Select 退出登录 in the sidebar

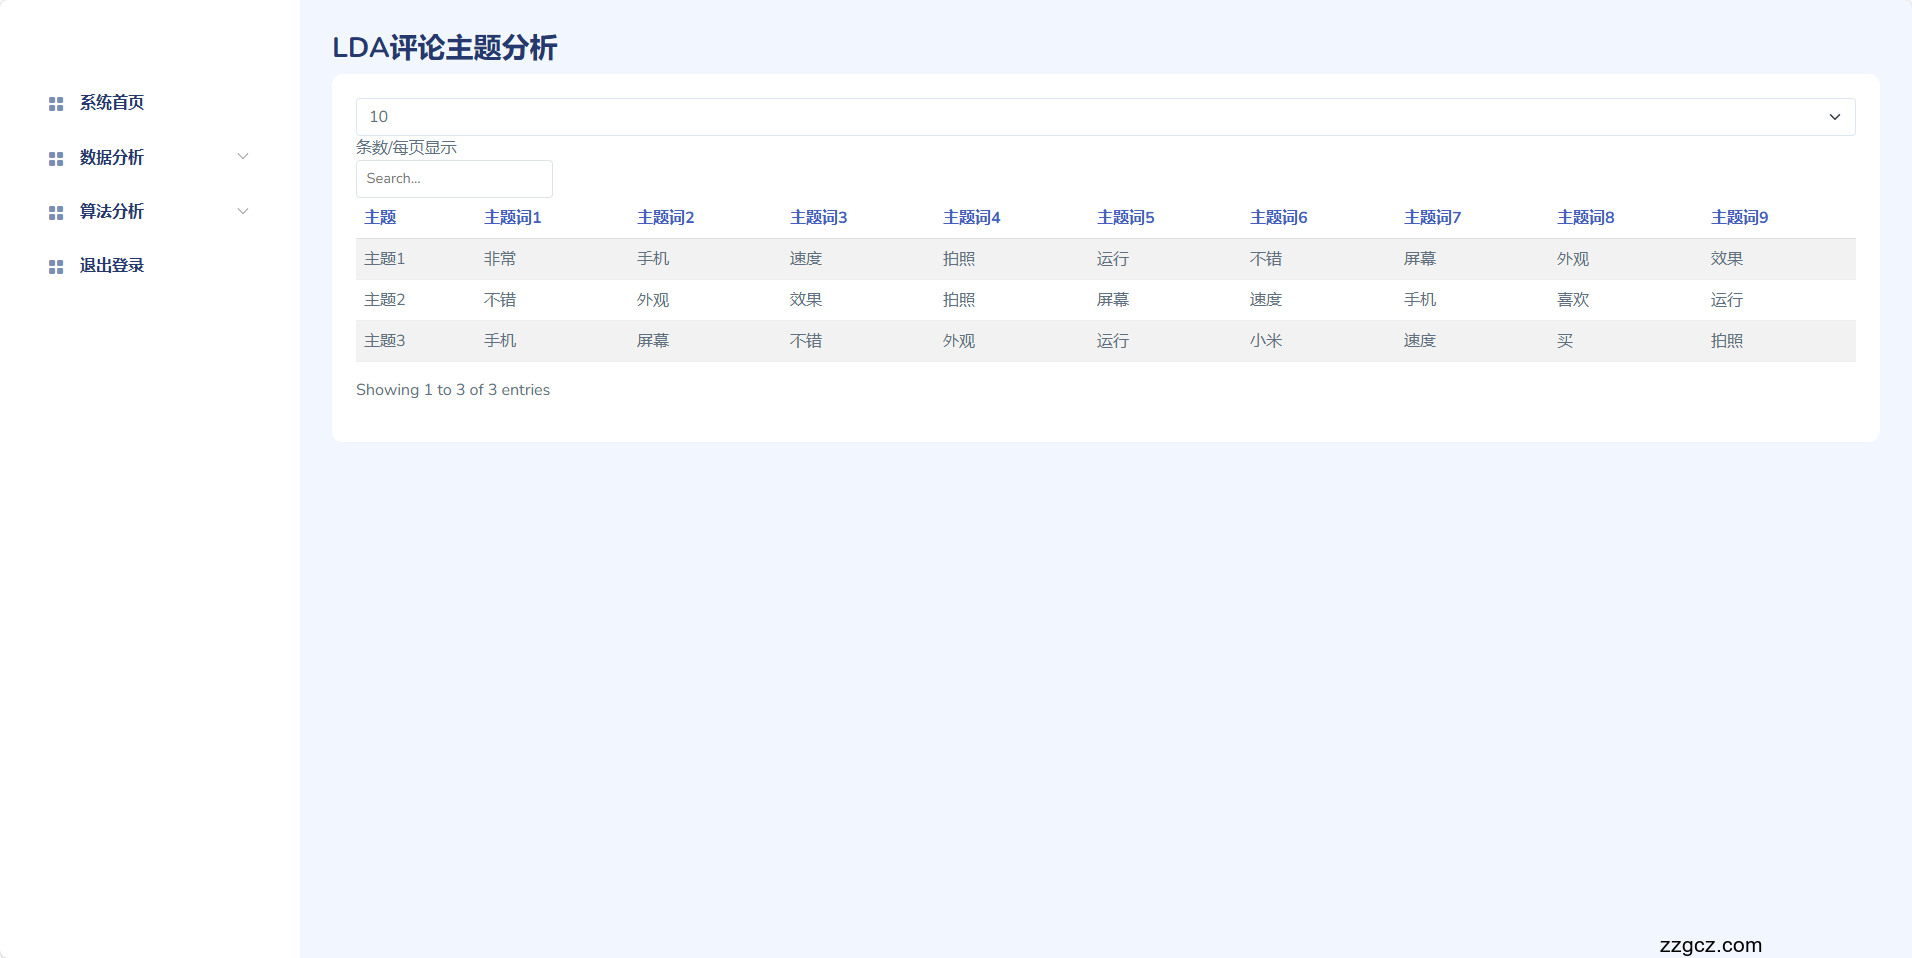111,265
